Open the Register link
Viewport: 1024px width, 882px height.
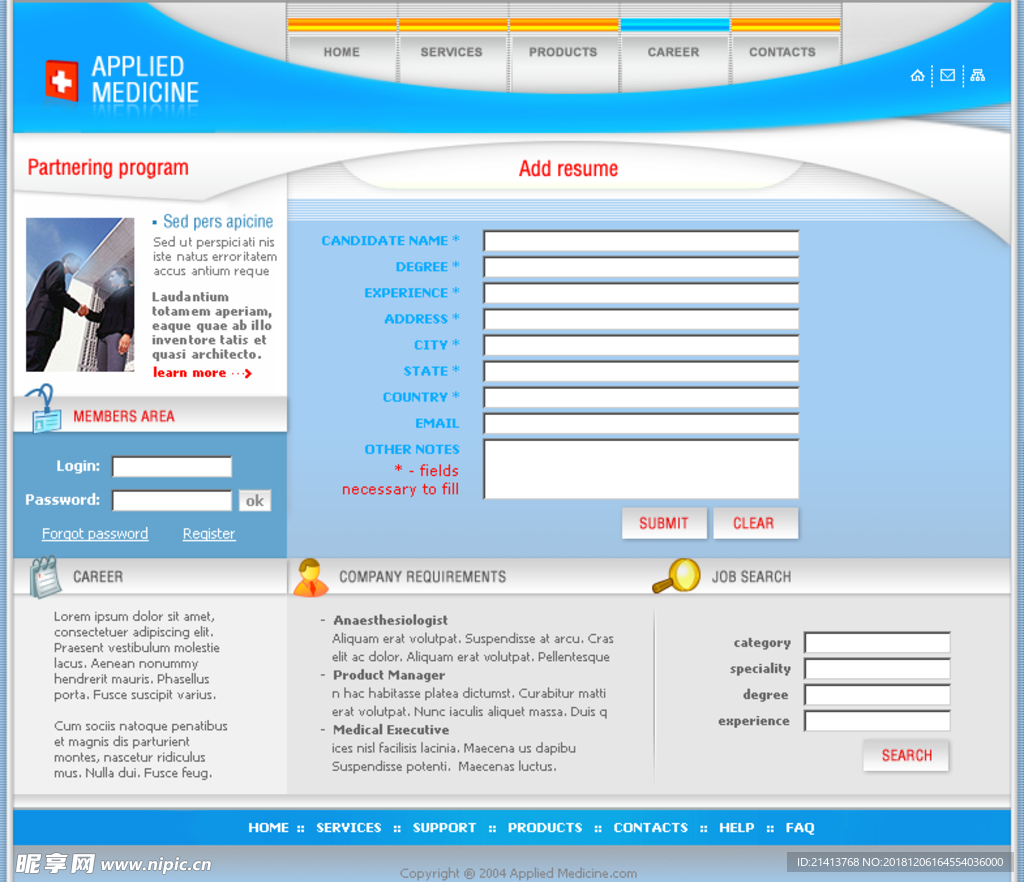point(209,534)
